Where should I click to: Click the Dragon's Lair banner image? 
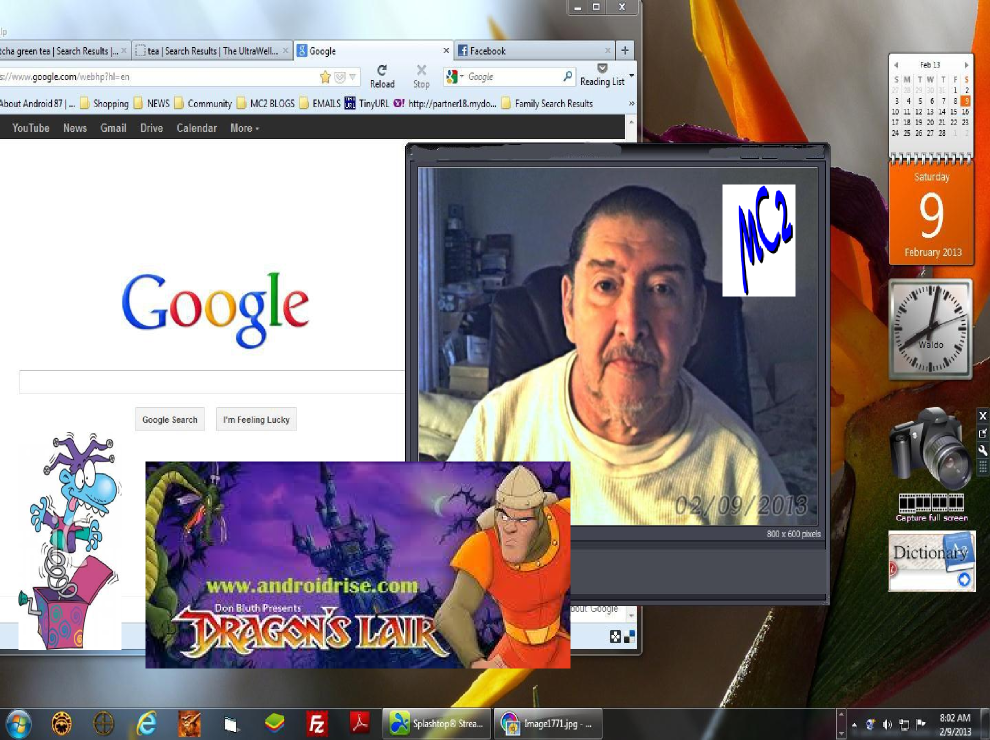click(x=357, y=564)
